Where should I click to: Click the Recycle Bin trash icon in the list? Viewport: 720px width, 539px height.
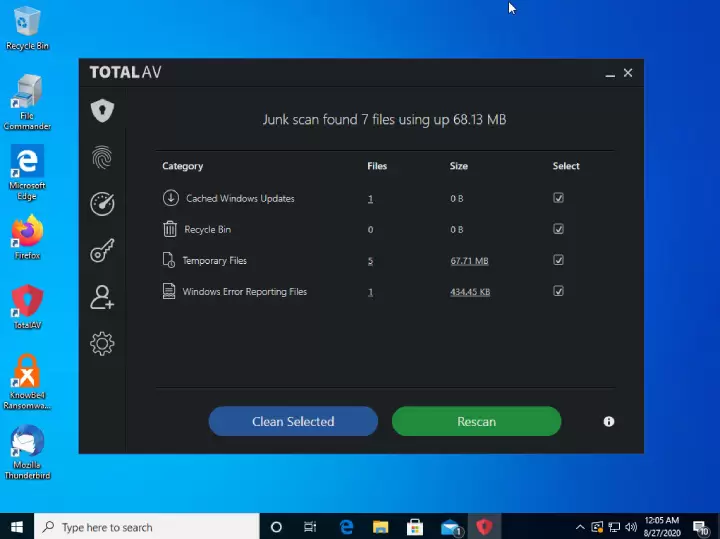pos(170,229)
